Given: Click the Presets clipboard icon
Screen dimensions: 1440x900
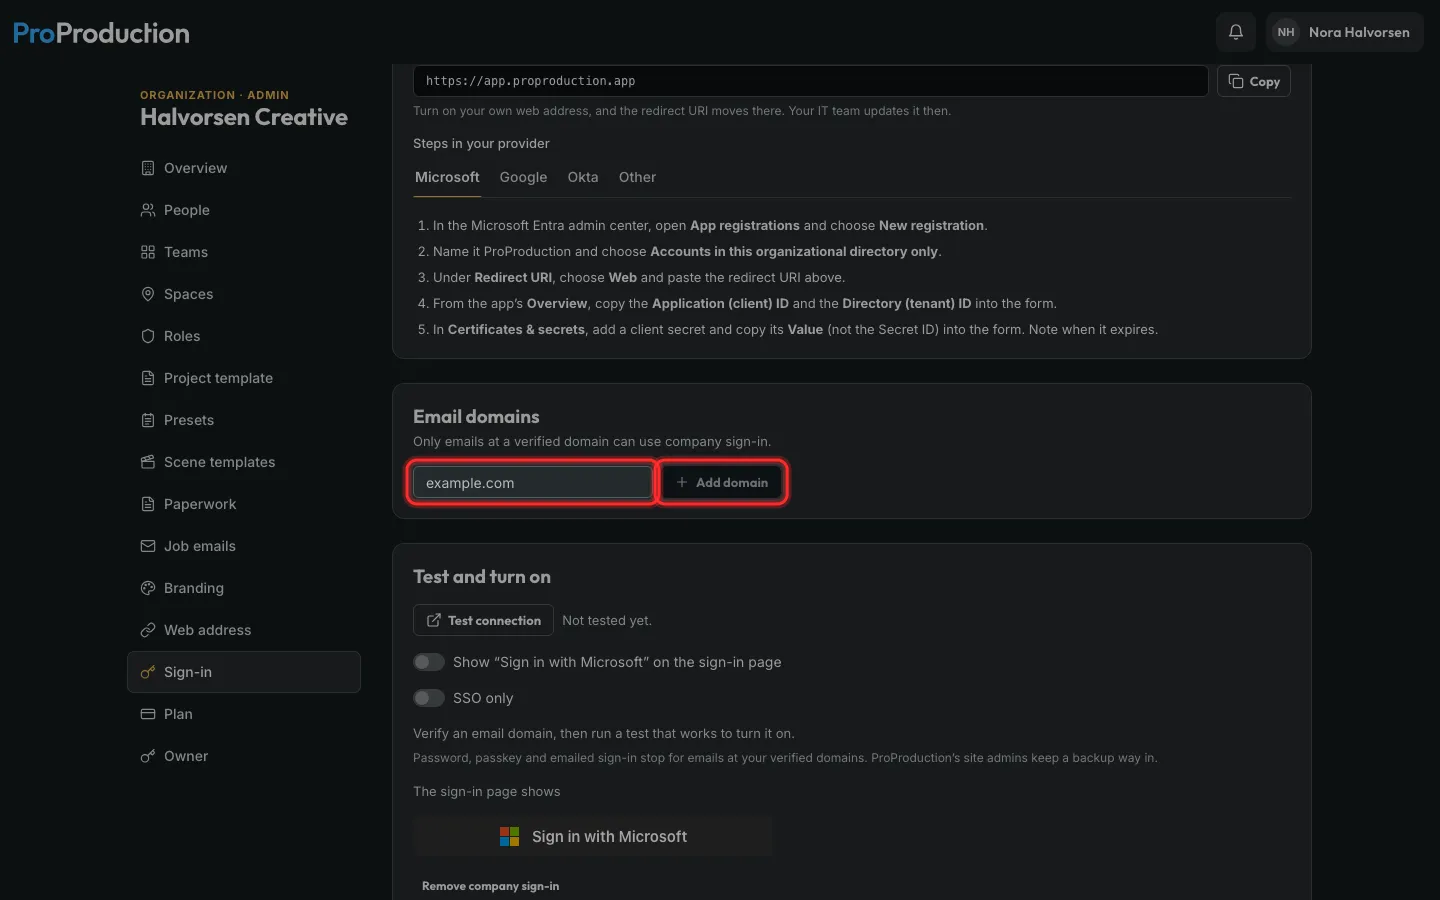Looking at the screenshot, I should click(x=148, y=420).
